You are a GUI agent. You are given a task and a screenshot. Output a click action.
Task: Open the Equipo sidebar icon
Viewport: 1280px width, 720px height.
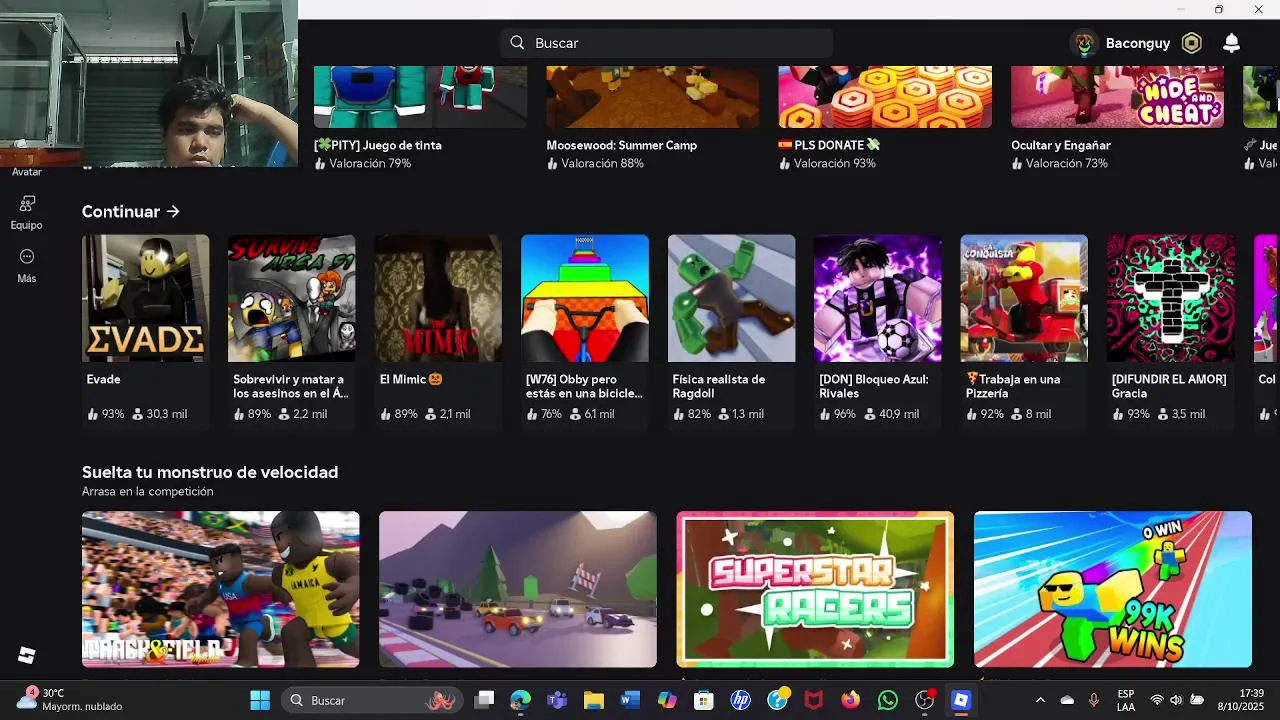pos(27,203)
